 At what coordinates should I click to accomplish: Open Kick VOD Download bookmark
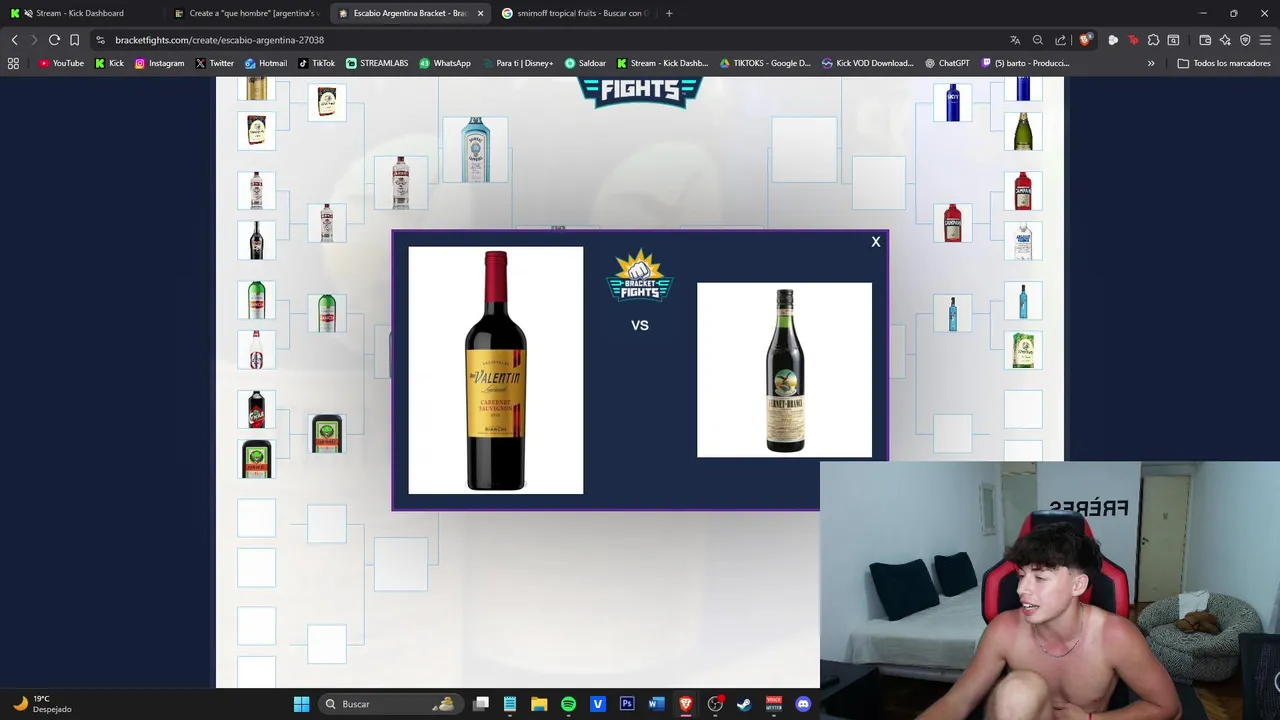click(867, 63)
